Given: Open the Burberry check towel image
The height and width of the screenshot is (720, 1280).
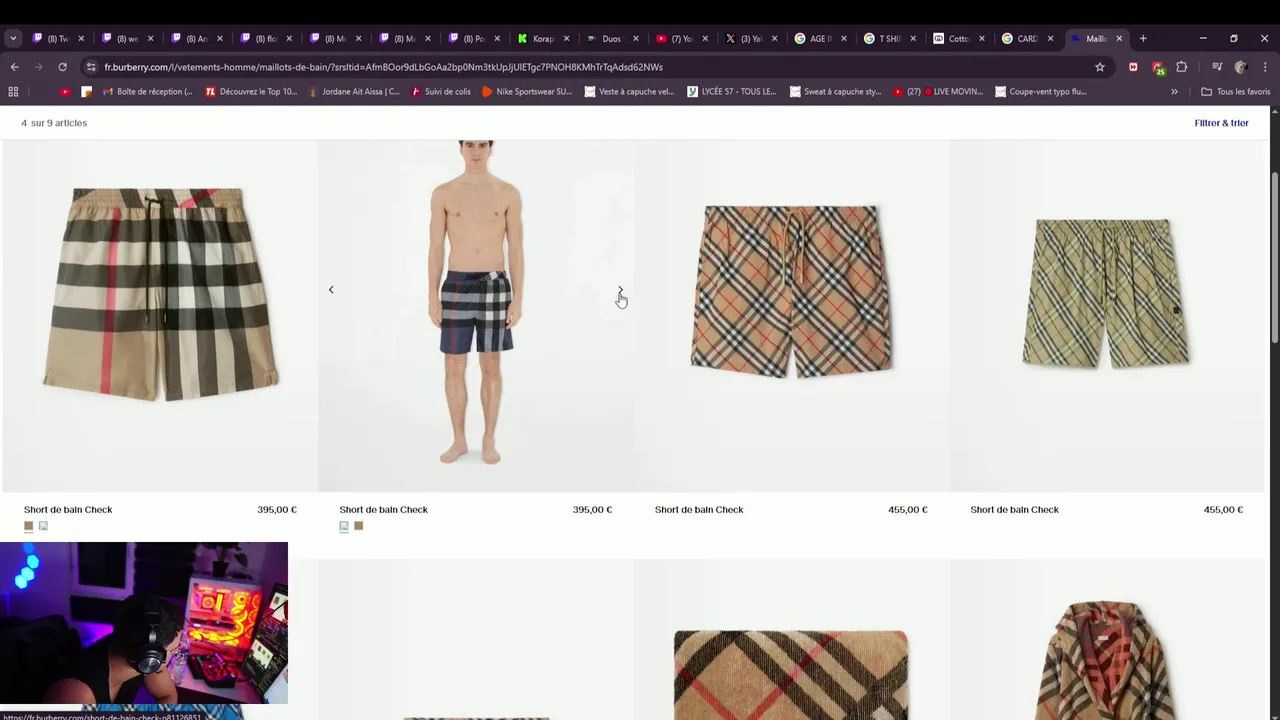Looking at the screenshot, I should pyautogui.click(x=791, y=640).
